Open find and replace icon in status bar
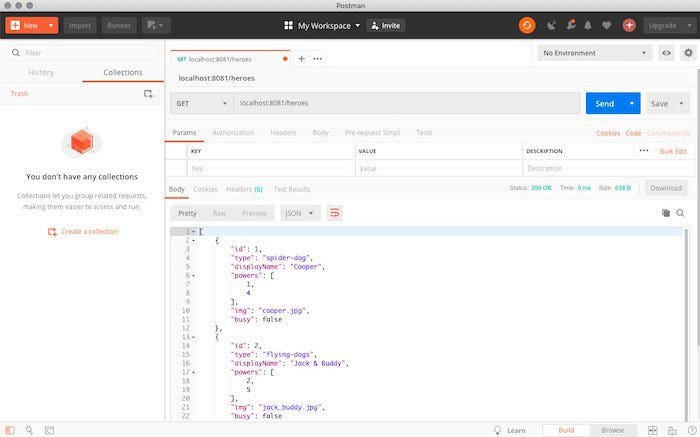 coord(29,430)
